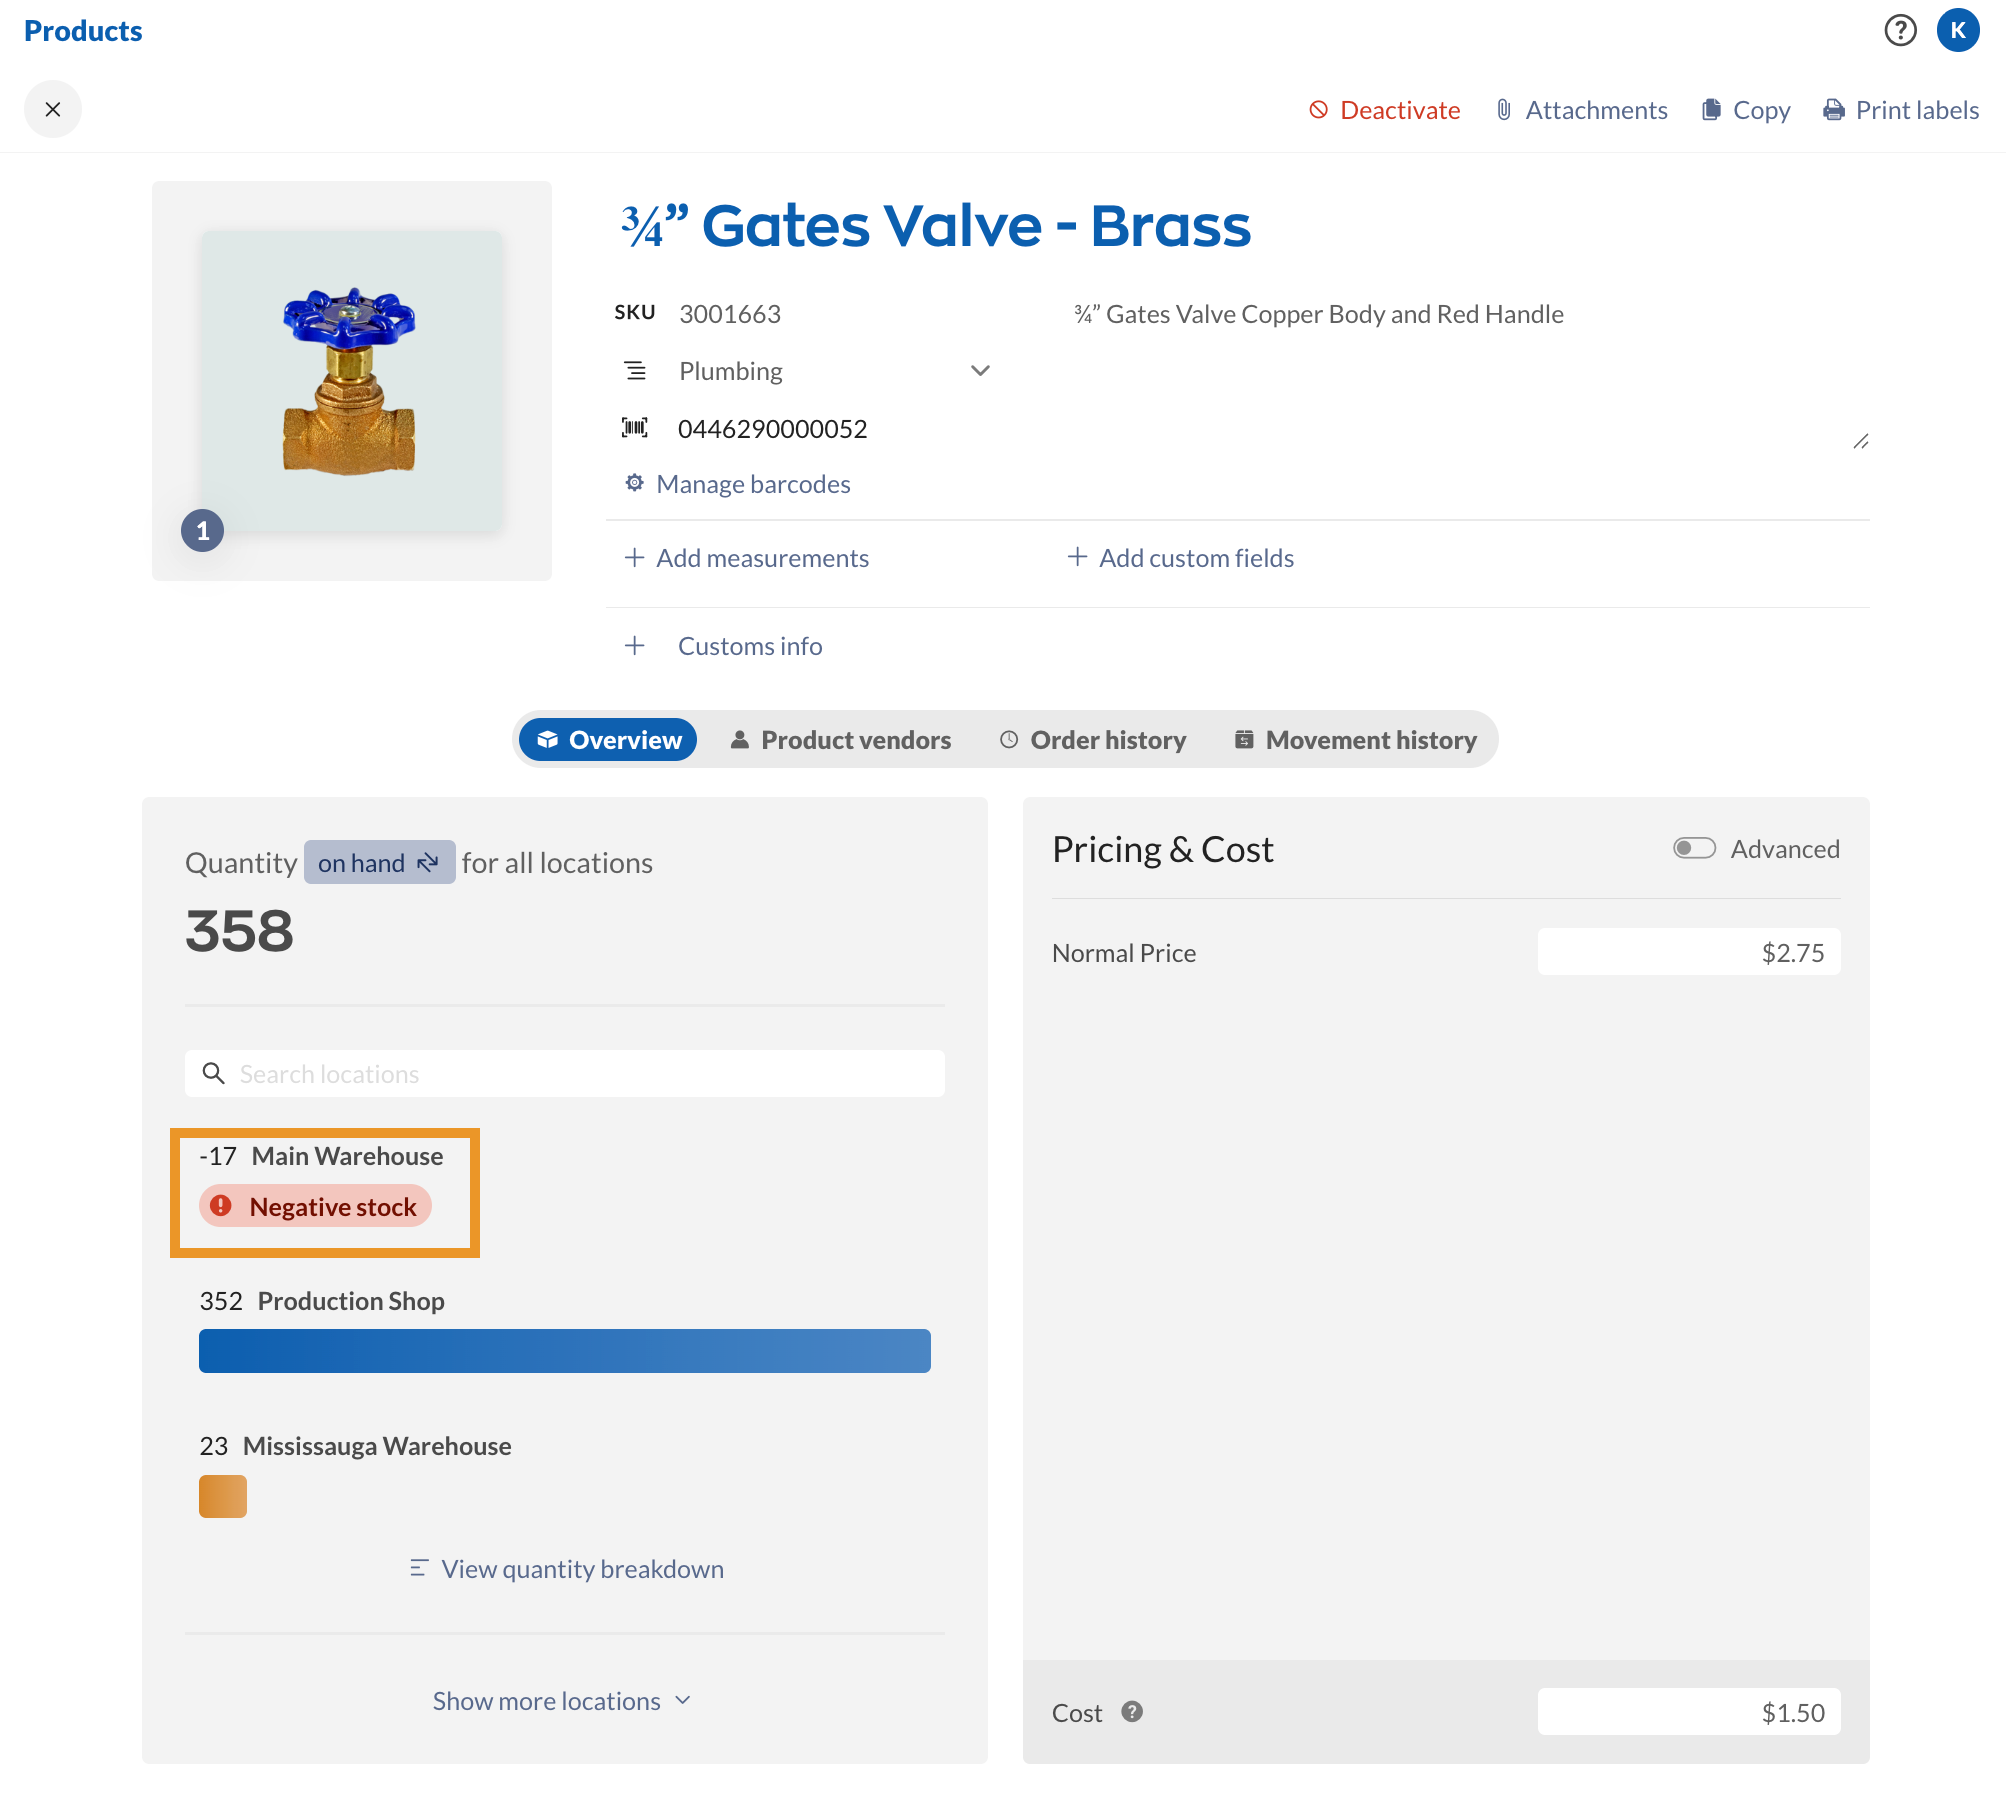
Task: Expand Show more locations
Action: (x=562, y=1701)
